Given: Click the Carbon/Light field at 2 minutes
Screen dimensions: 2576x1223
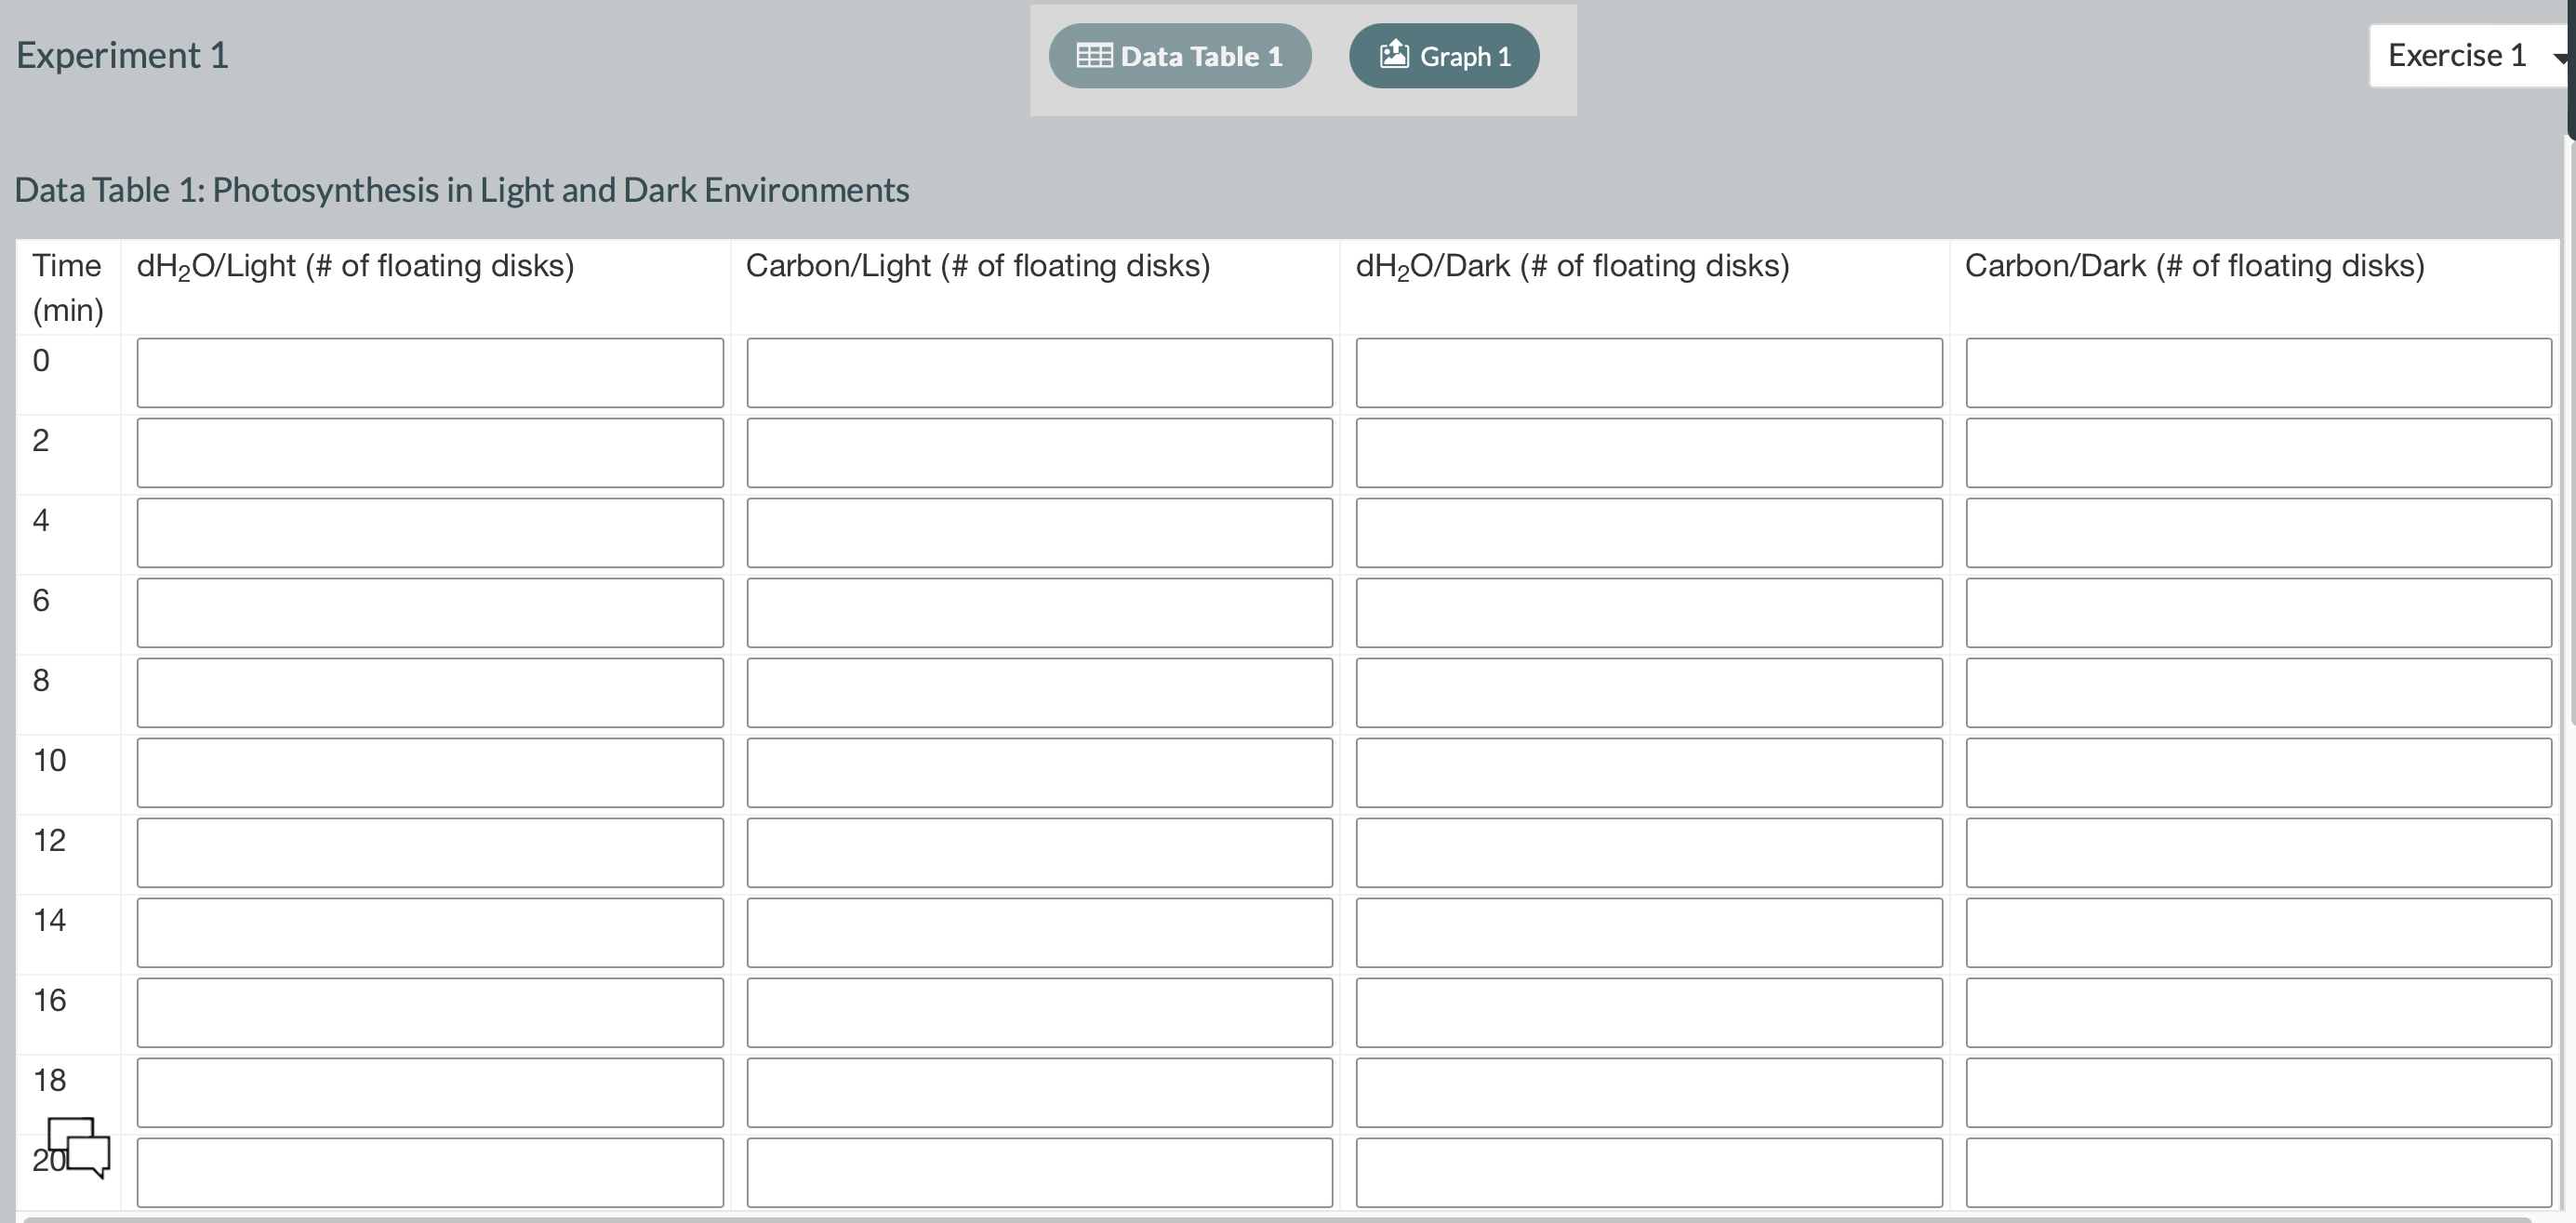Looking at the screenshot, I should tap(1039, 452).
